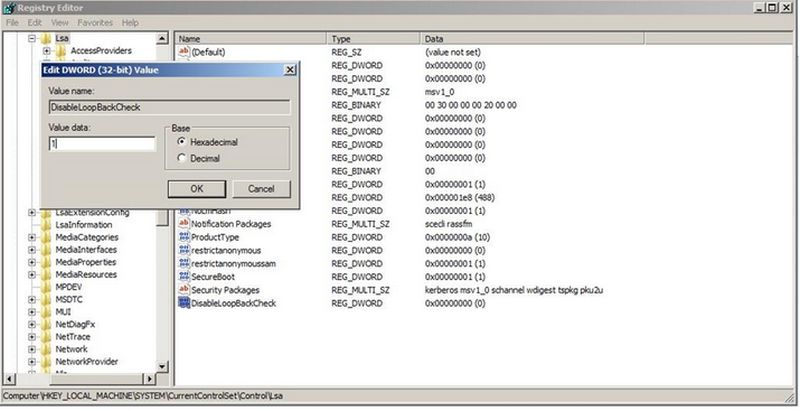
Task: Click the NetTrace folder icon
Action: (46, 337)
